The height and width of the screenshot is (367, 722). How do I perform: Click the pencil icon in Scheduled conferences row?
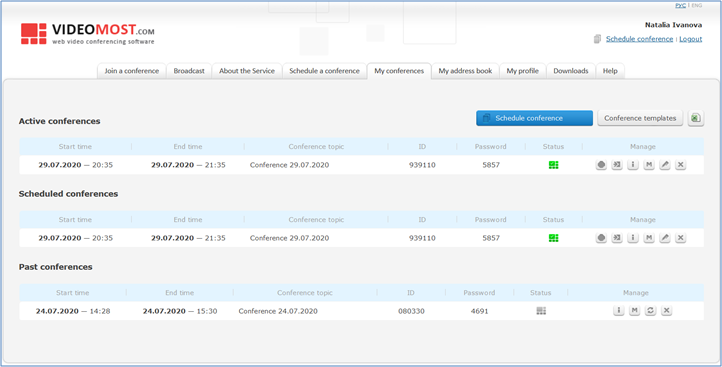click(664, 238)
